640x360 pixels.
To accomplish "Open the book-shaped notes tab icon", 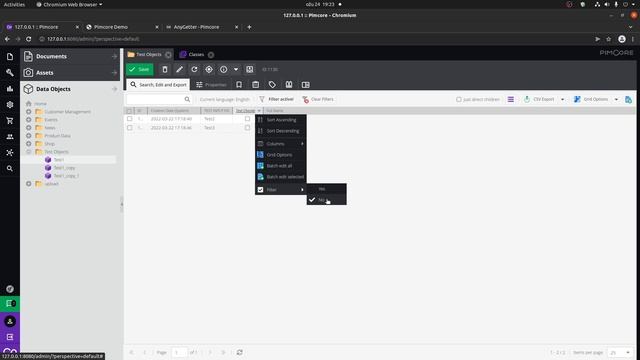I will click(x=289, y=84).
